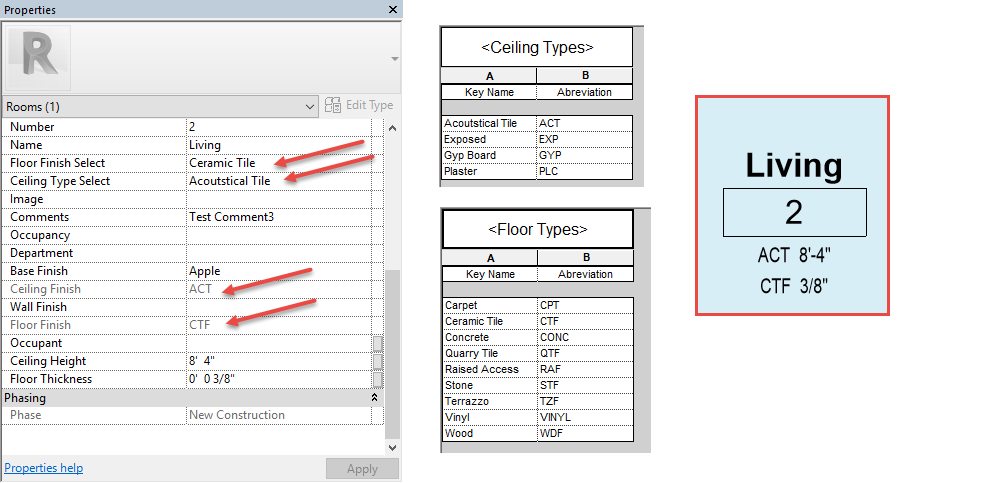Select the Plaster key name cell
The width and height of the screenshot is (988, 483).
(x=489, y=171)
